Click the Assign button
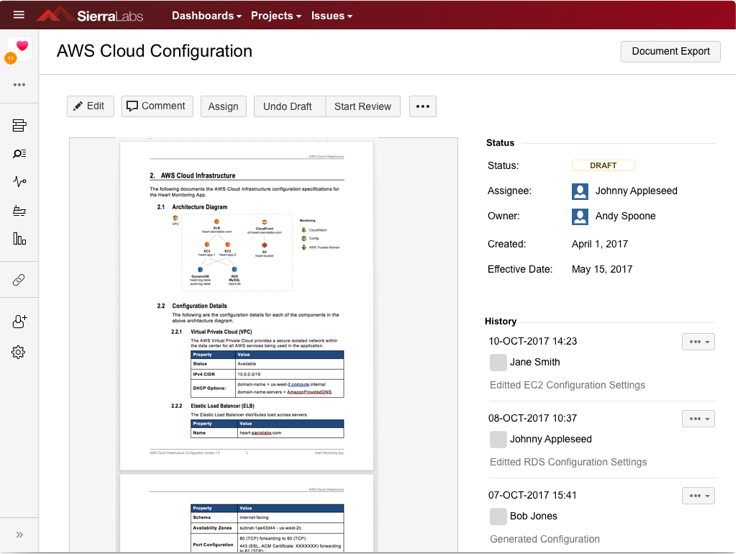This screenshot has height=554, width=736. tap(223, 107)
